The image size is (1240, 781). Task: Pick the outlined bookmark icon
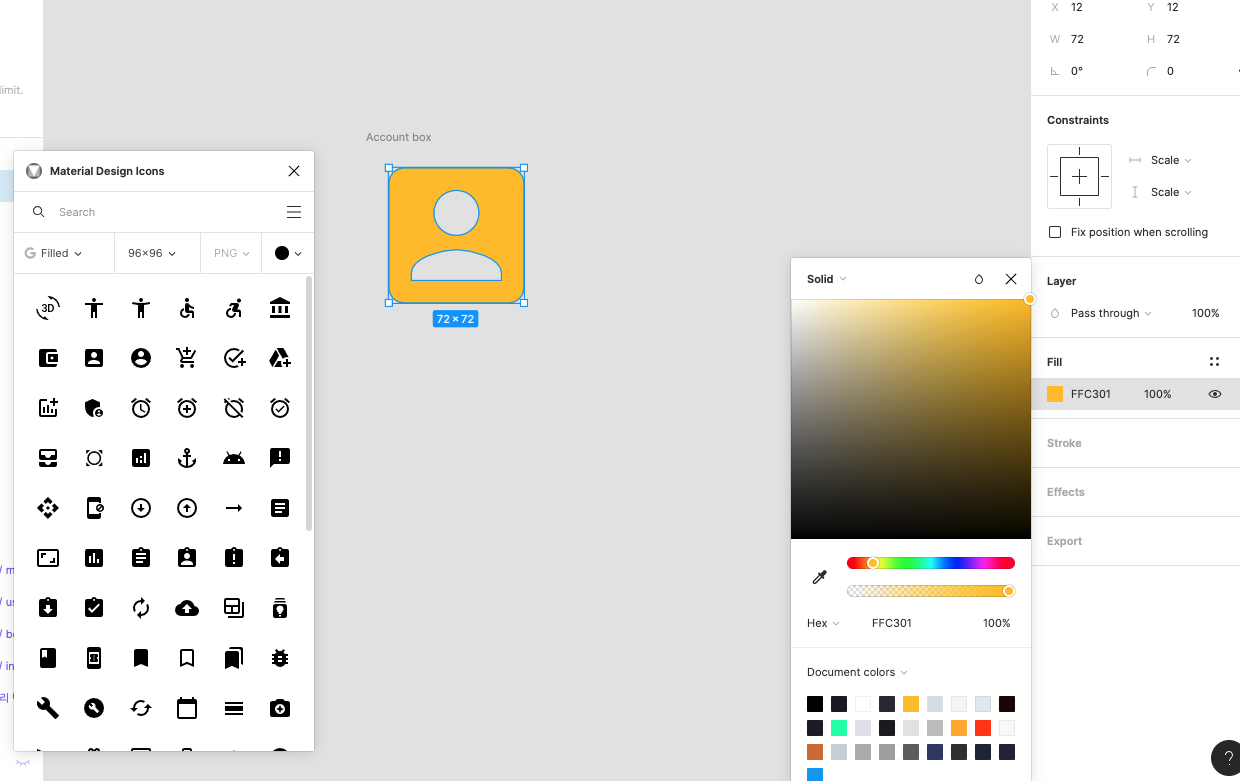coord(187,658)
